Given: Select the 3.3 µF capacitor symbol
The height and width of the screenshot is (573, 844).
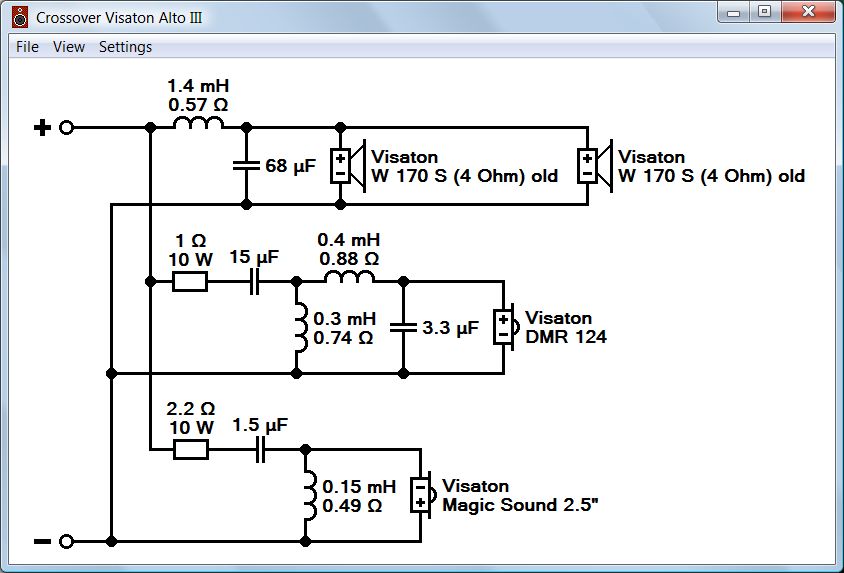Looking at the screenshot, I should pyautogui.click(x=403, y=327).
